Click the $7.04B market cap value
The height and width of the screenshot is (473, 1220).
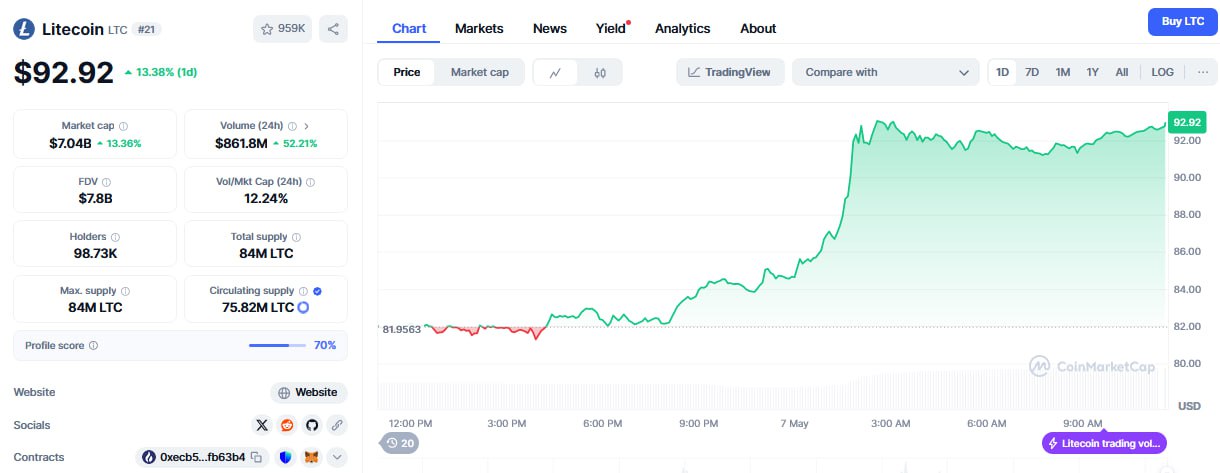(x=70, y=143)
